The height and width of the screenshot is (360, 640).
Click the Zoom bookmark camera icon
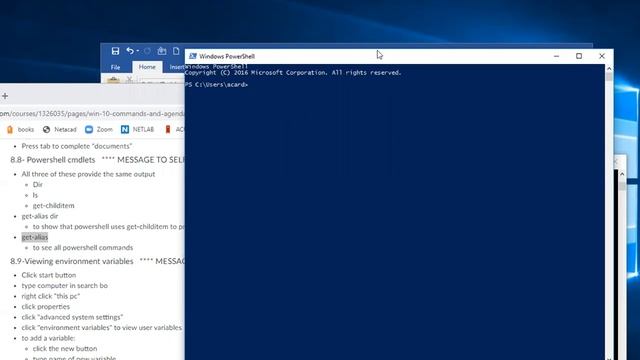click(89, 129)
